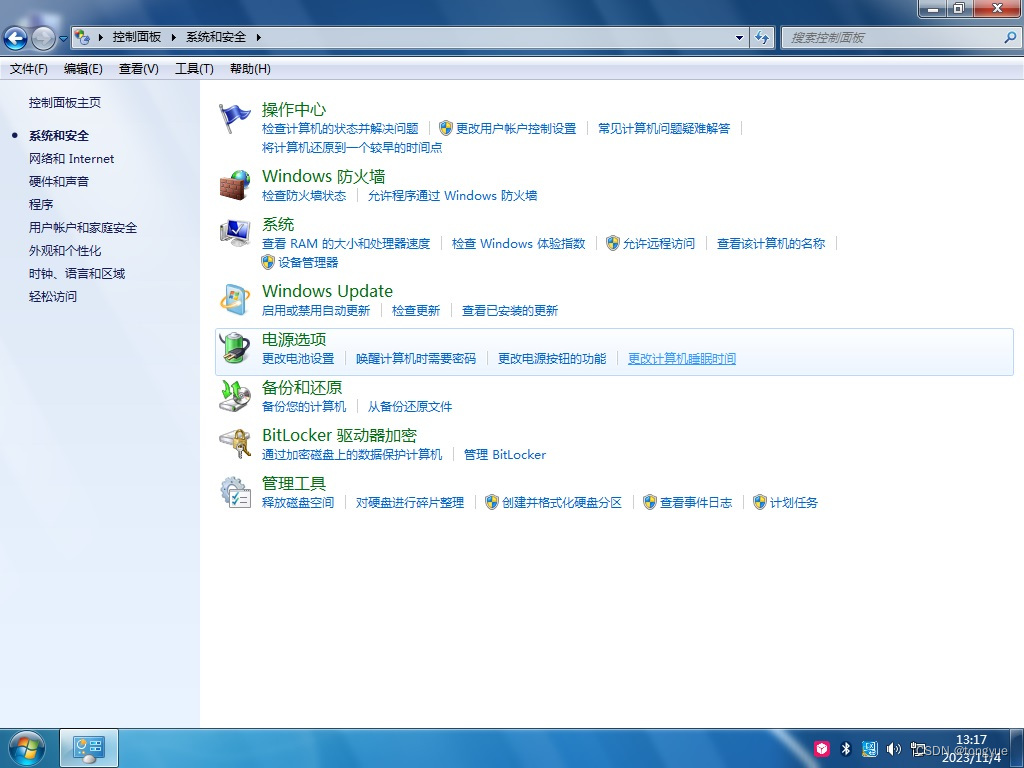Expand the arrow after 系统和安全 breadcrumb
Viewport: 1024px width, 768px height.
[259, 37]
